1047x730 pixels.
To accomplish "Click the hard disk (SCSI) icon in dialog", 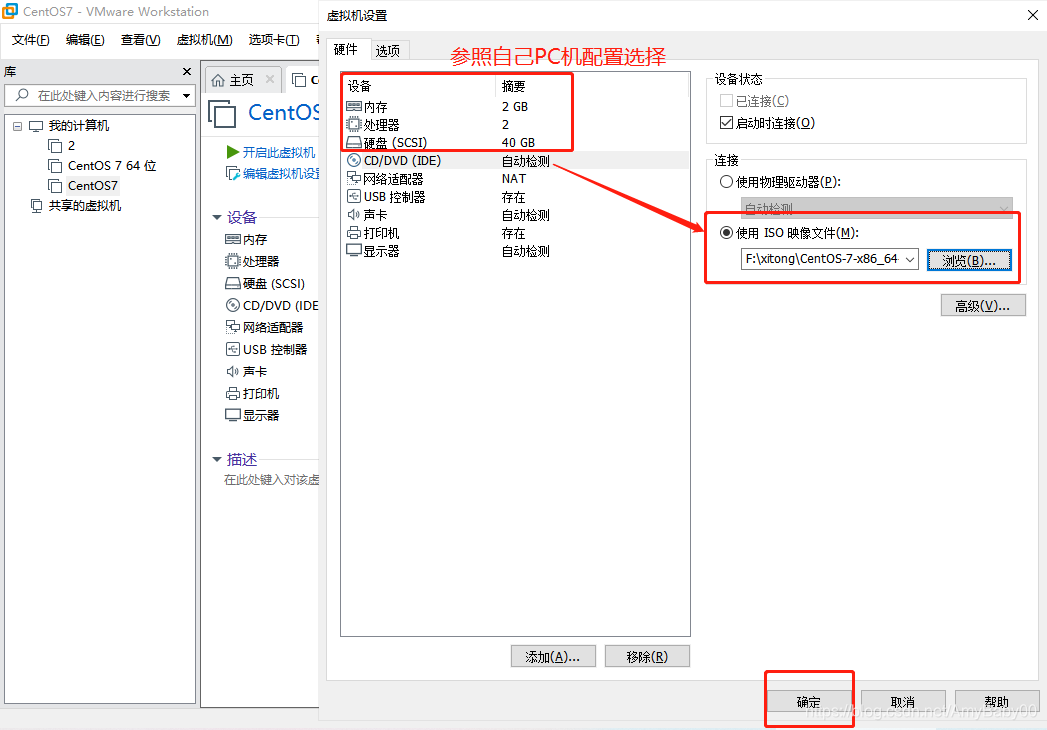I will 354,143.
